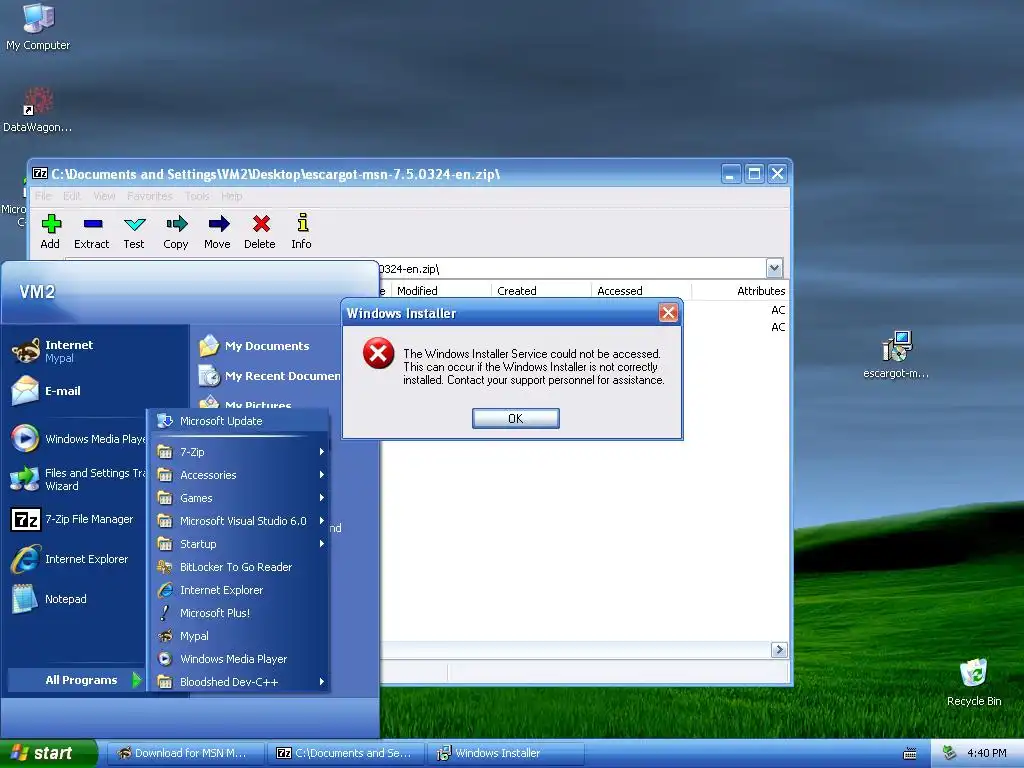Click OK in Windows Installer dialog
This screenshot has width=1024, height=768.
click(x=515, y=419)
